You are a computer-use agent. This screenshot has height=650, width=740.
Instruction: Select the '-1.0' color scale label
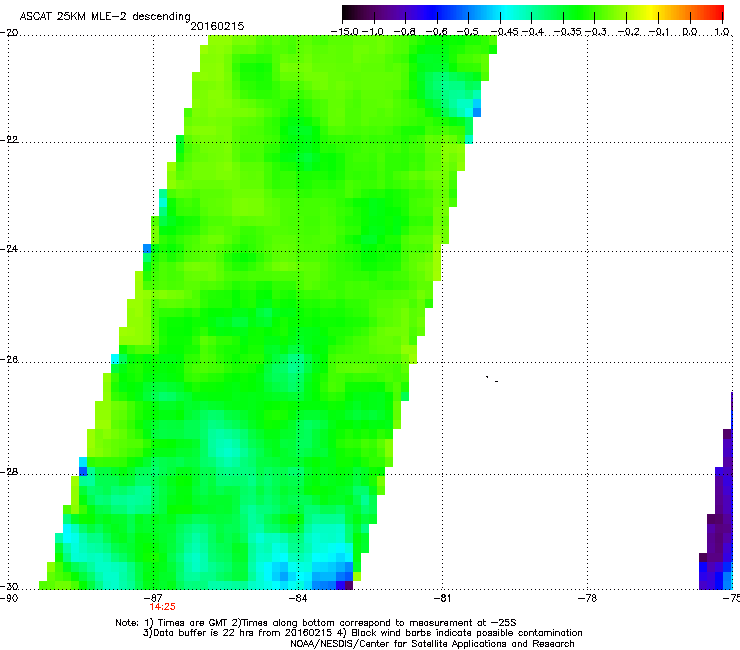tap(373, 32)
